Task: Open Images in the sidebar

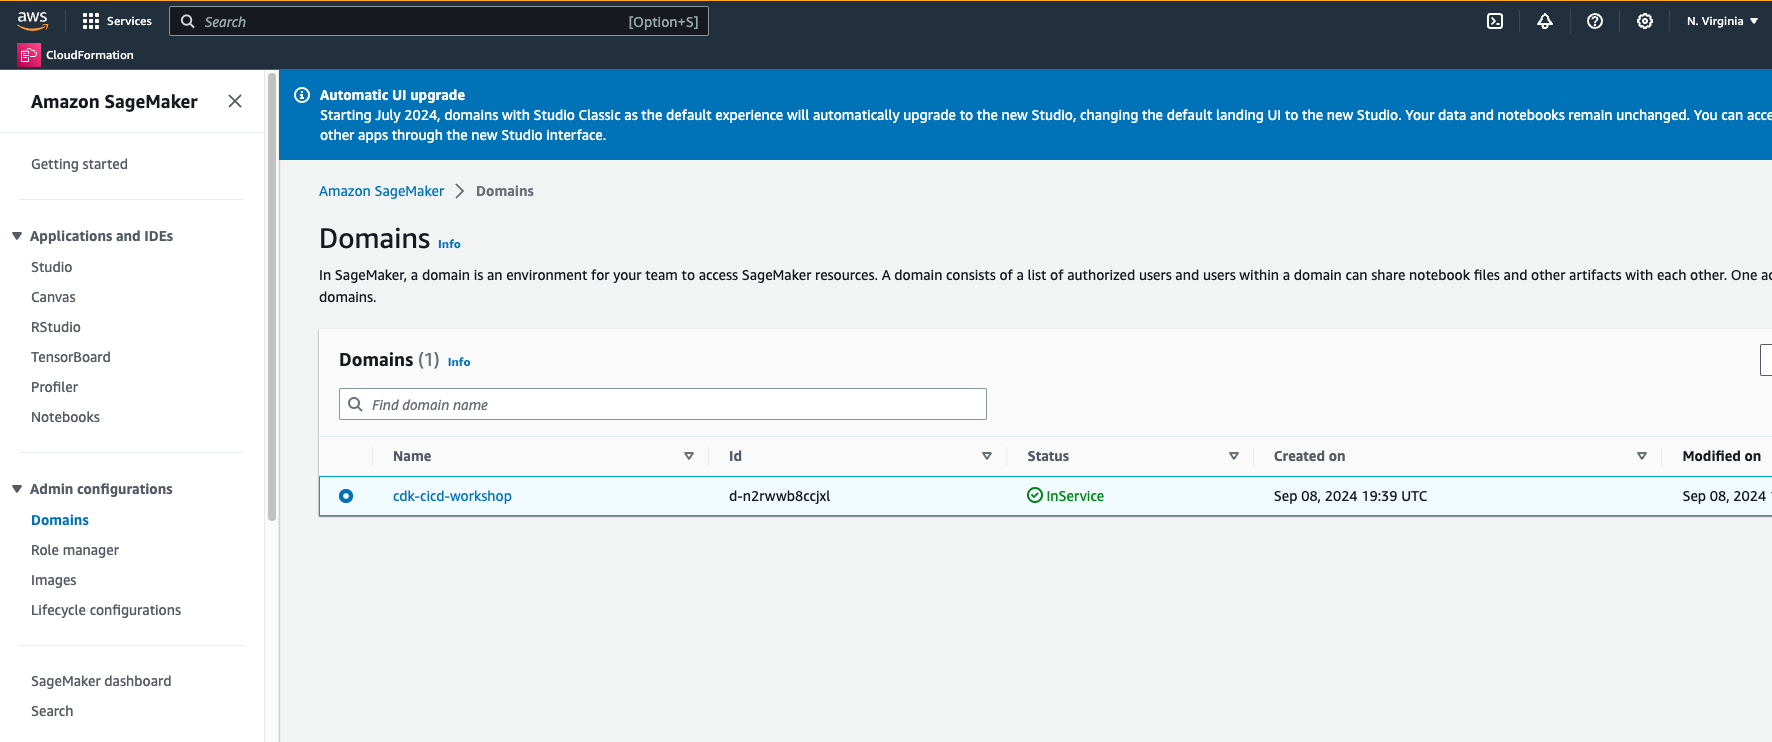Action: (53, 580)
